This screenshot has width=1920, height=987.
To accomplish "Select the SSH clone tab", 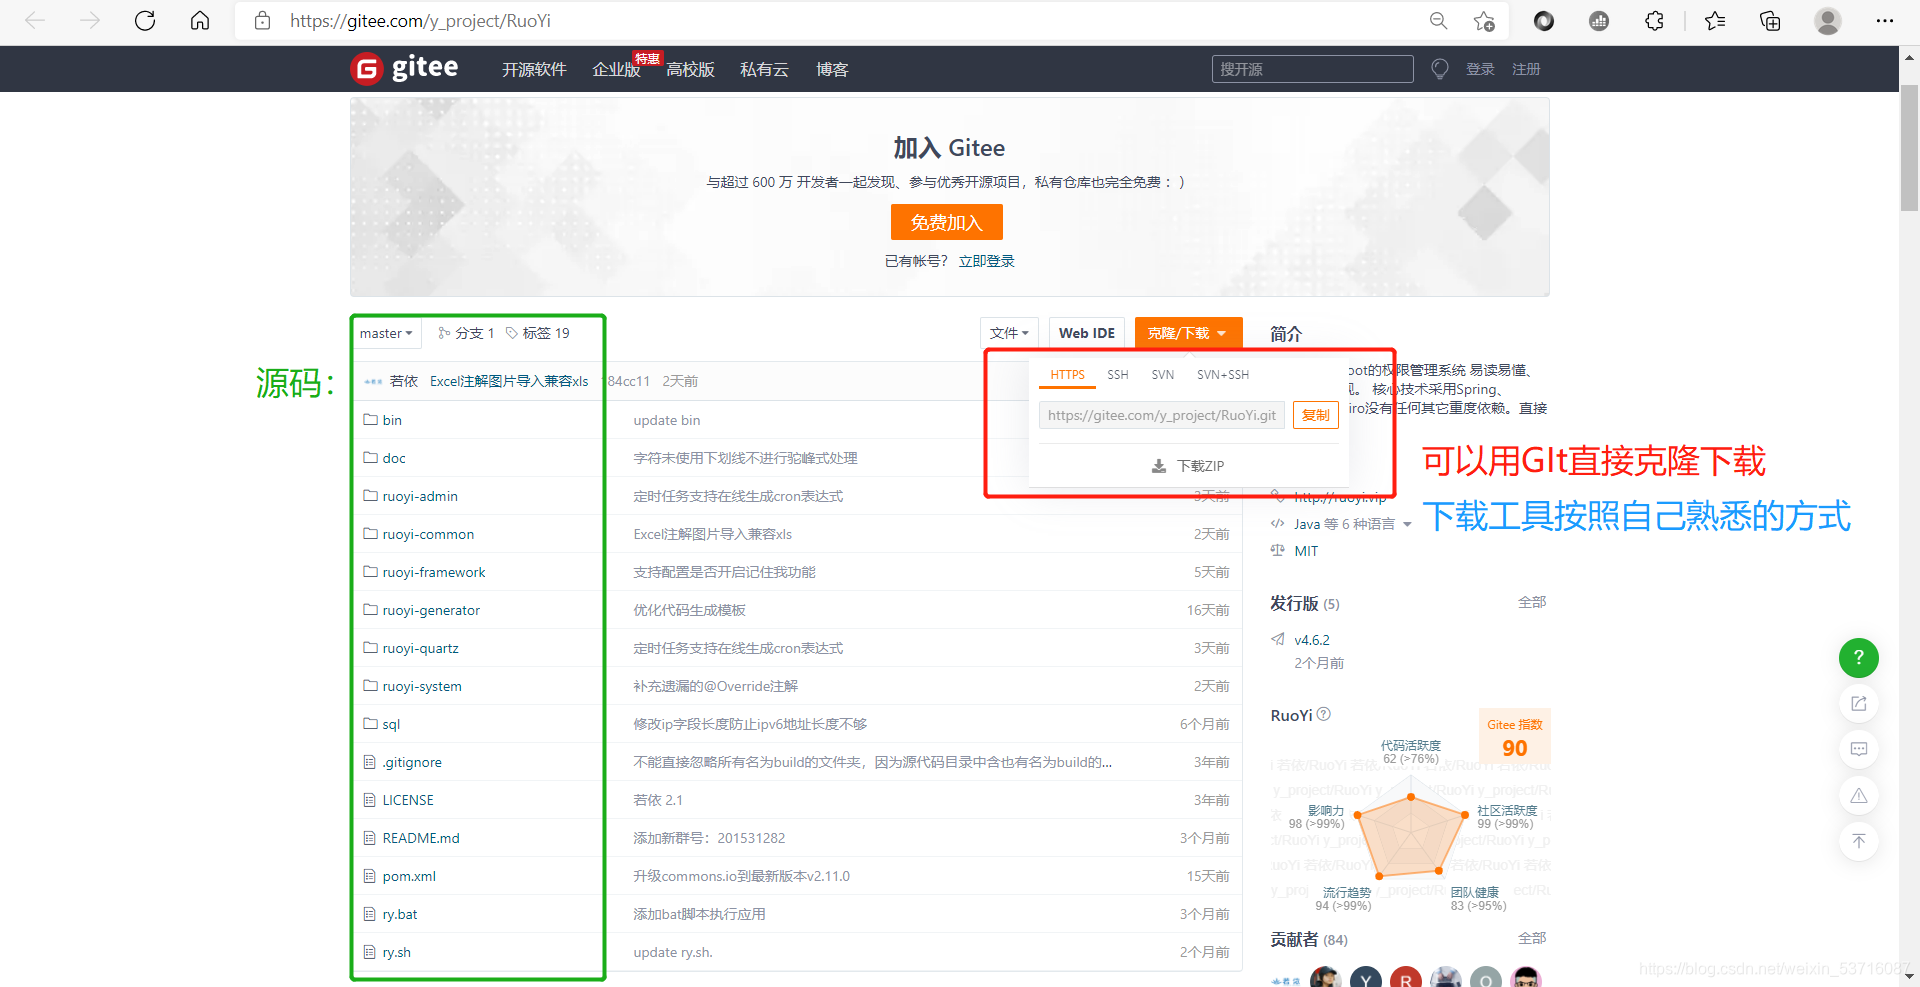I will tap(1118, 375).
